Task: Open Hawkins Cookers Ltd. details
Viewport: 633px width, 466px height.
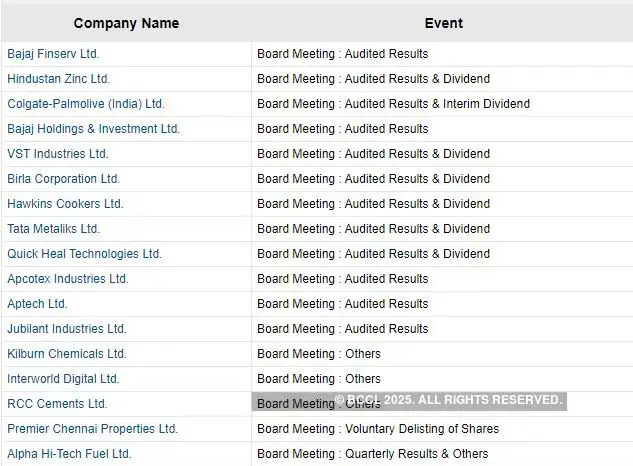Action: coord(65,204)
